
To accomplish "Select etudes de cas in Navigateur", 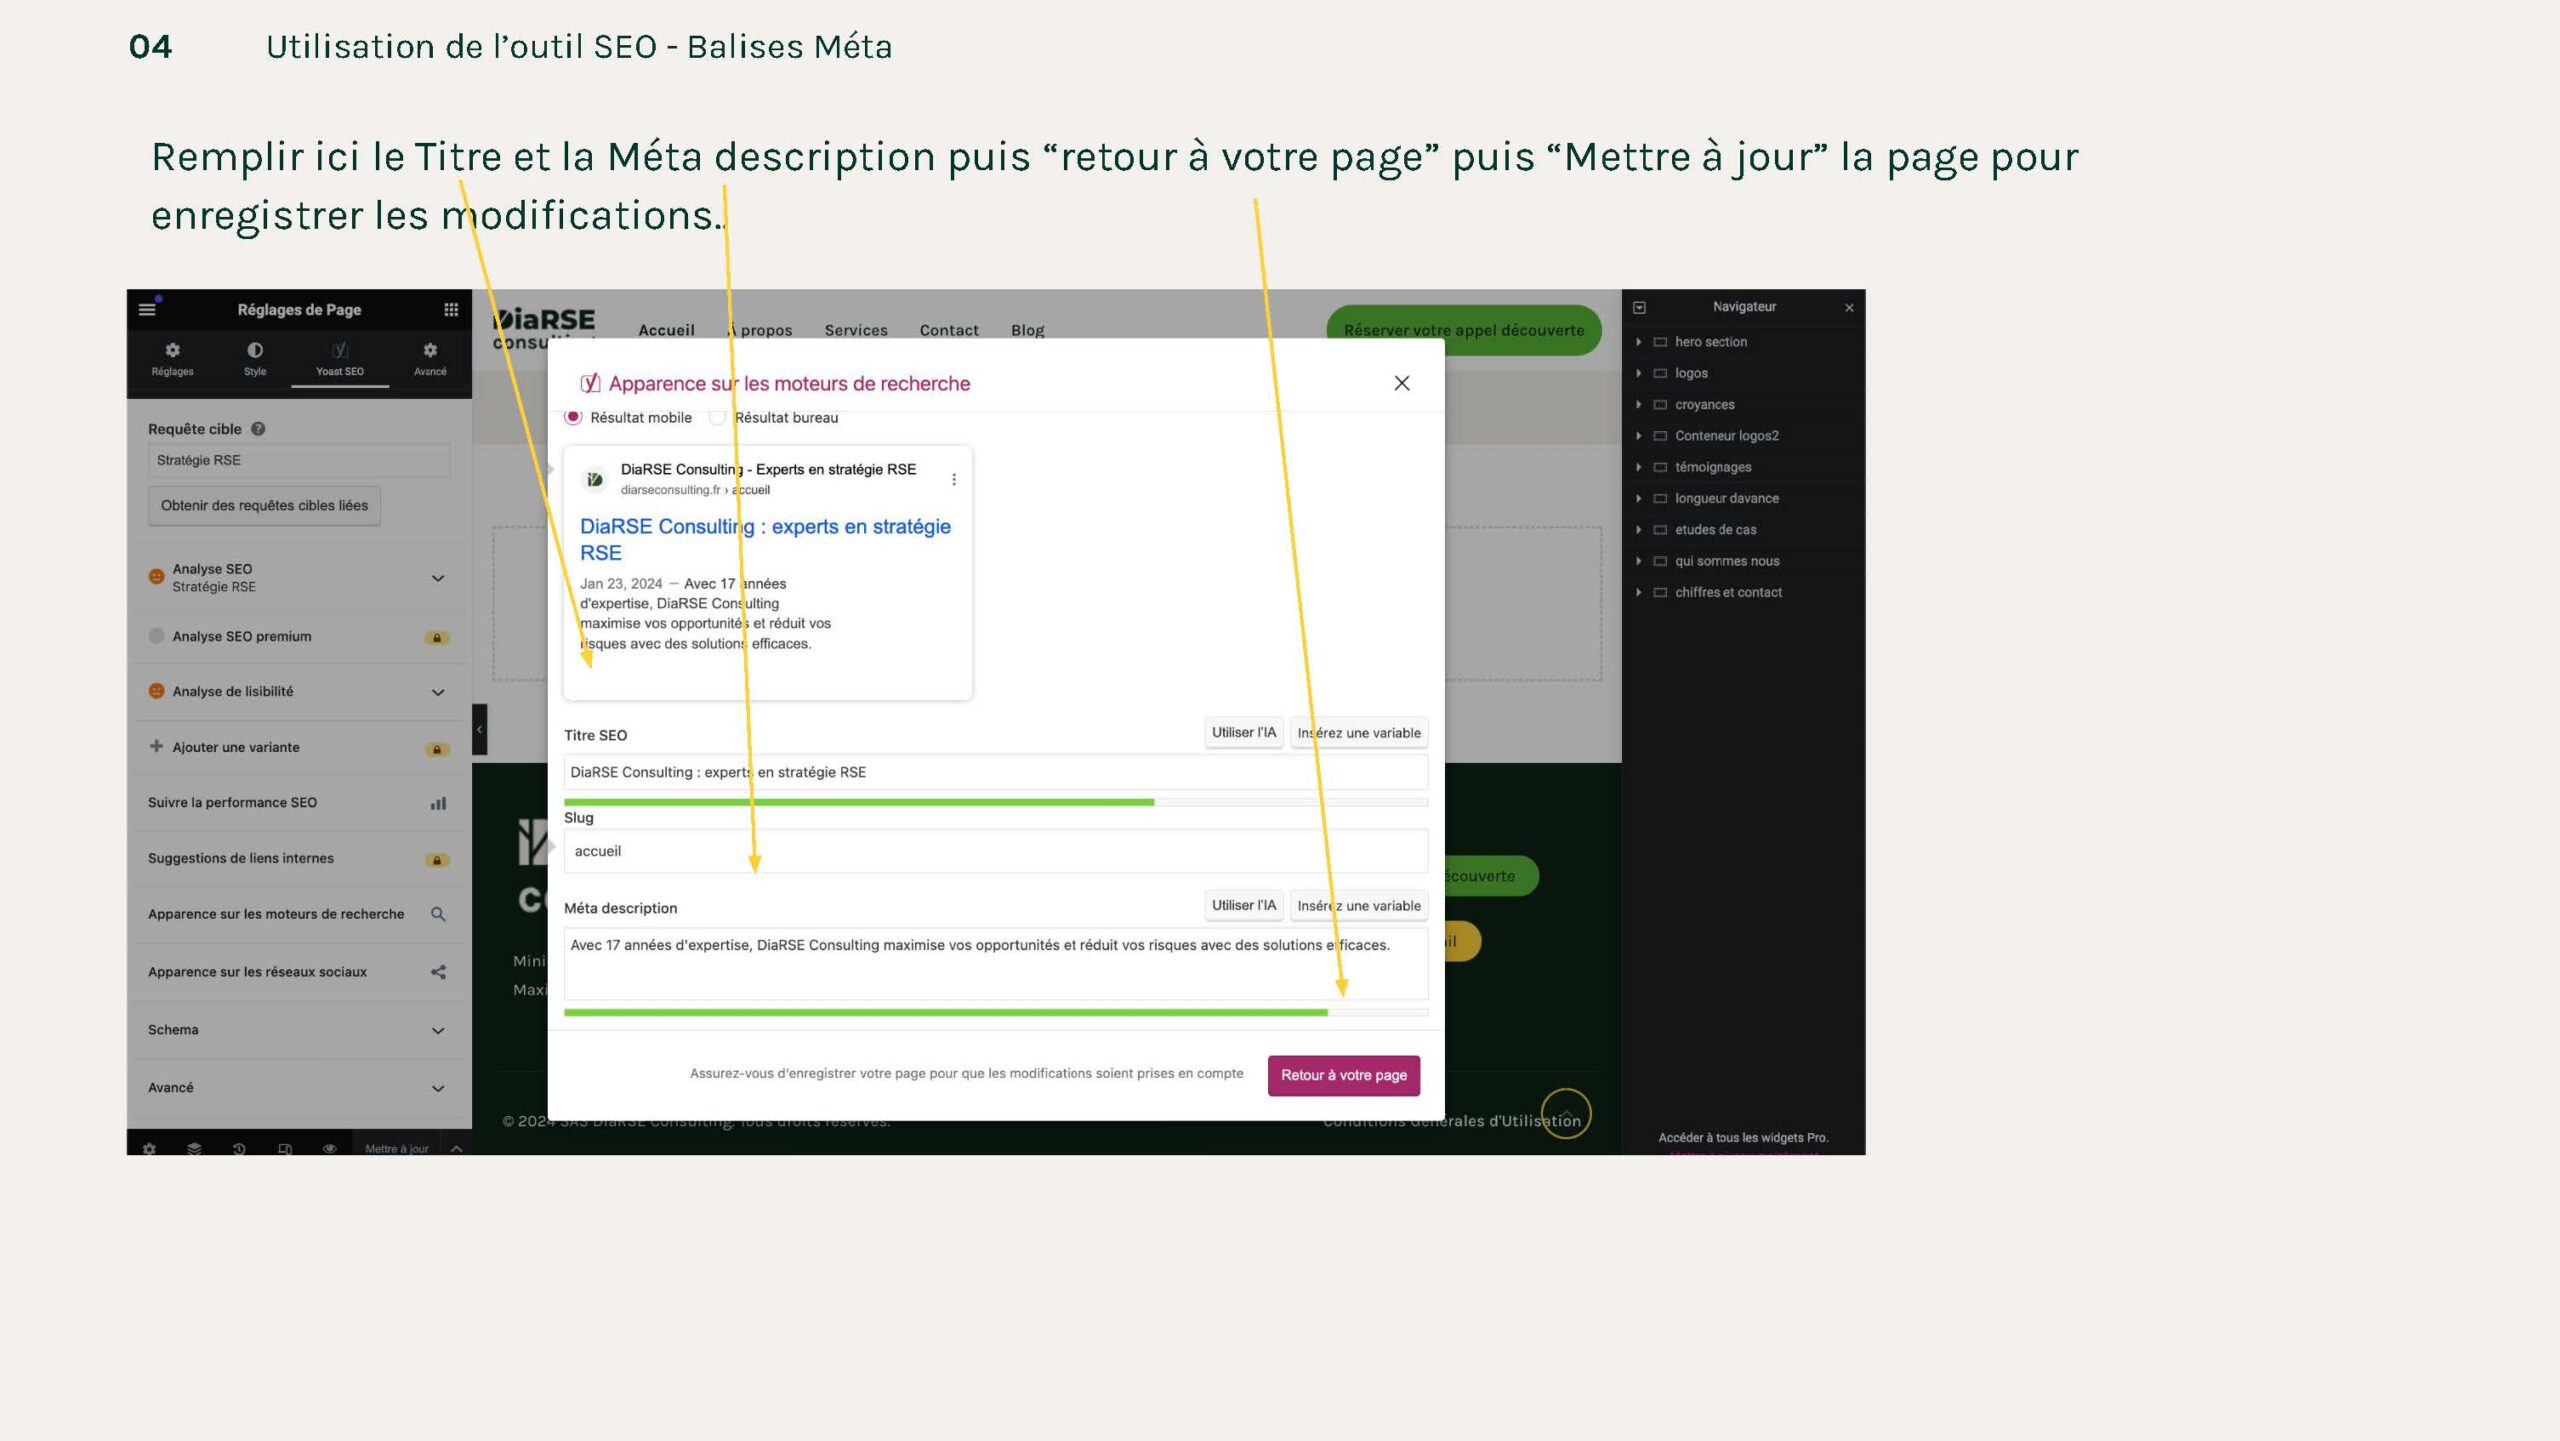I will click(x=1714, y=530).
